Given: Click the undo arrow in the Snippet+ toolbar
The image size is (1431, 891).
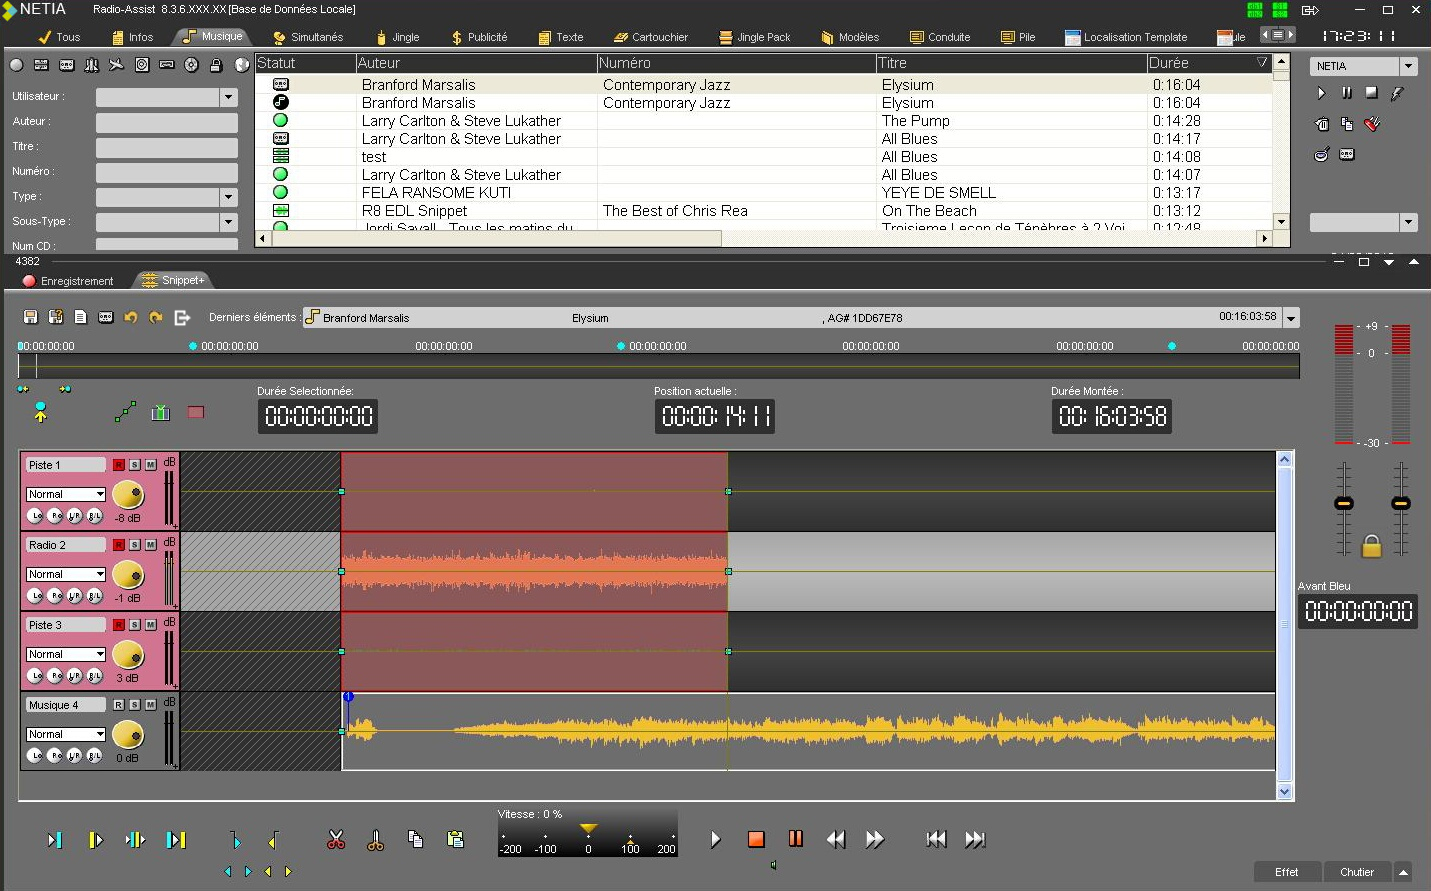Looking at the screenshot, I should tap(130, 317).
